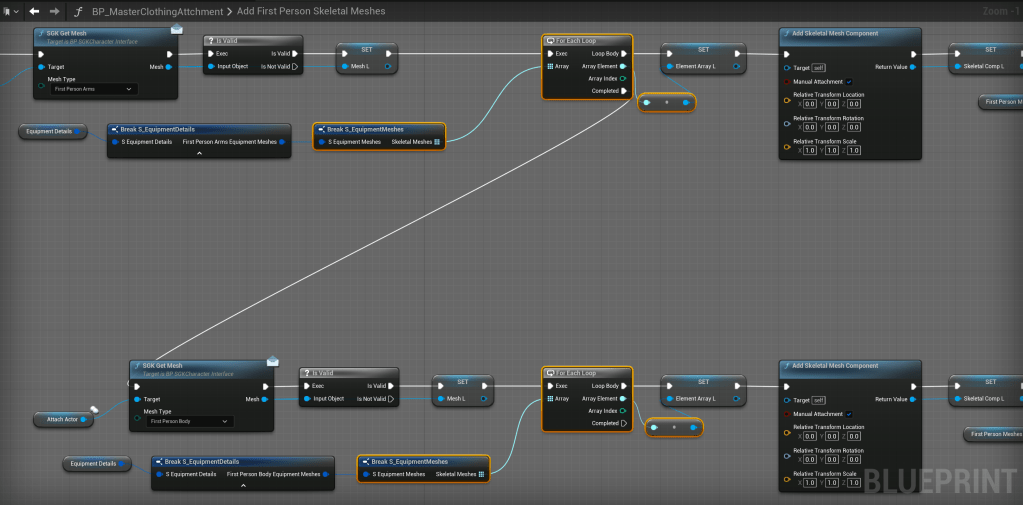Click the Return Value pin on top Add Skeletal Mesh Component
This screenshot has height=505, width=1023.
coord(914,66)
